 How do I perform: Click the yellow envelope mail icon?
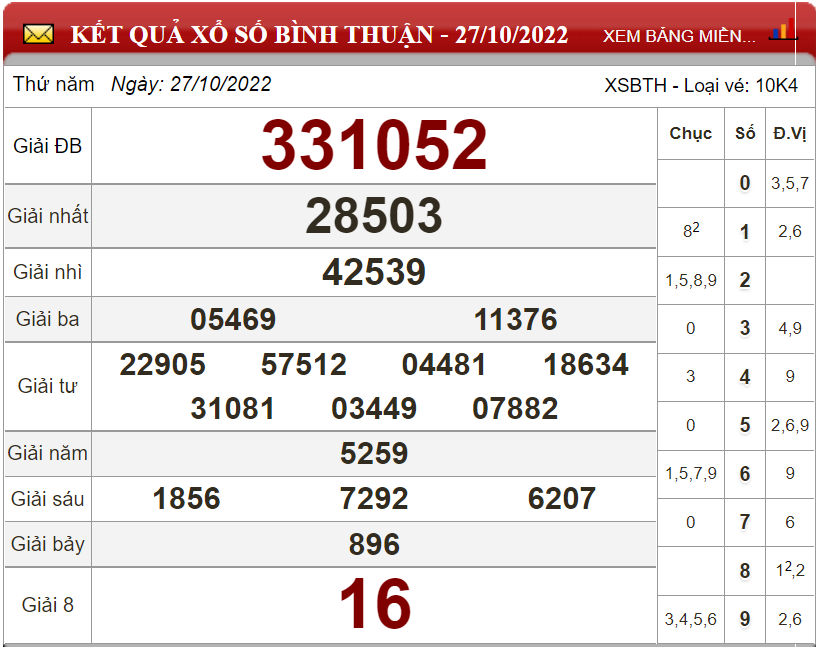coord(38,35)
